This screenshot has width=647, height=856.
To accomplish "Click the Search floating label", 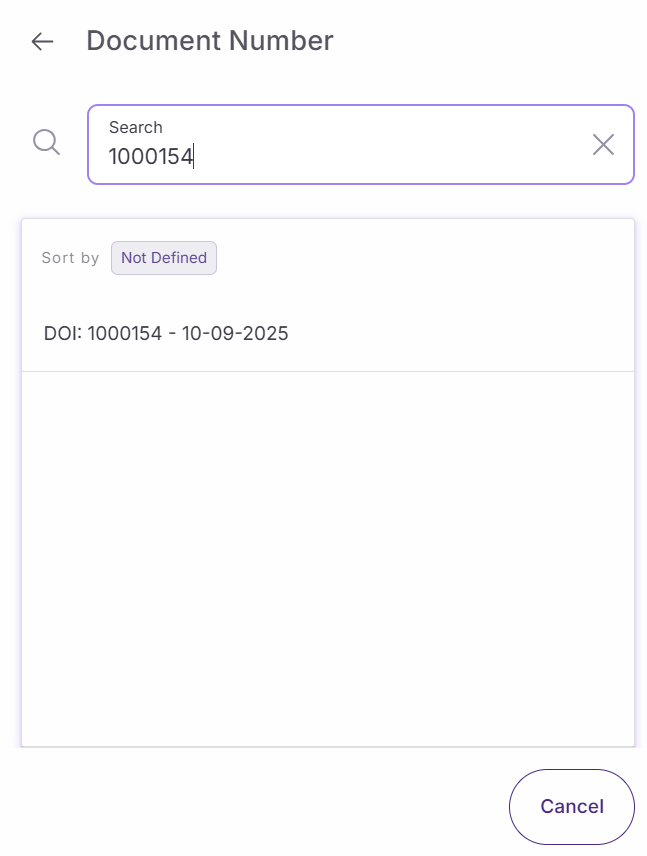I will (x=136, y=127).
